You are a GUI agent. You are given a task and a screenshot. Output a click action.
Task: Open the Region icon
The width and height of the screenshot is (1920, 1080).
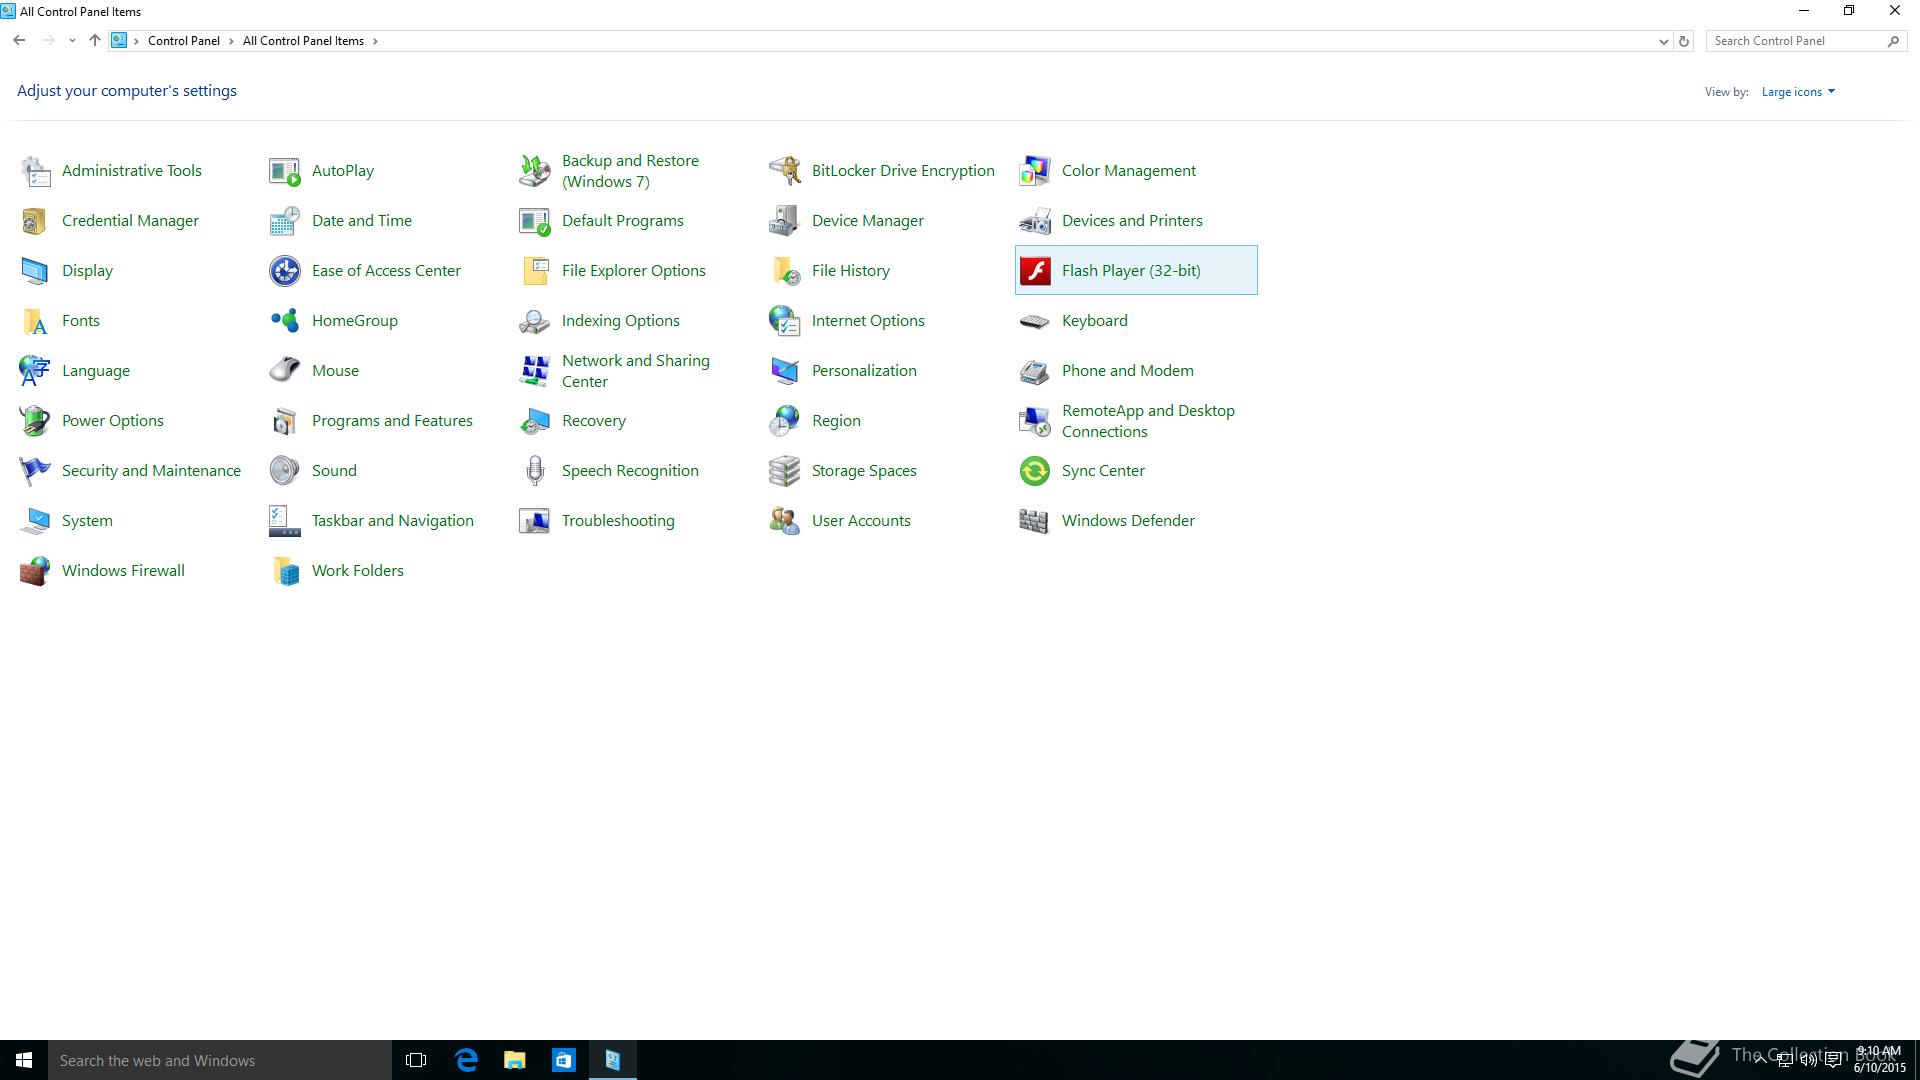point(785,421)
